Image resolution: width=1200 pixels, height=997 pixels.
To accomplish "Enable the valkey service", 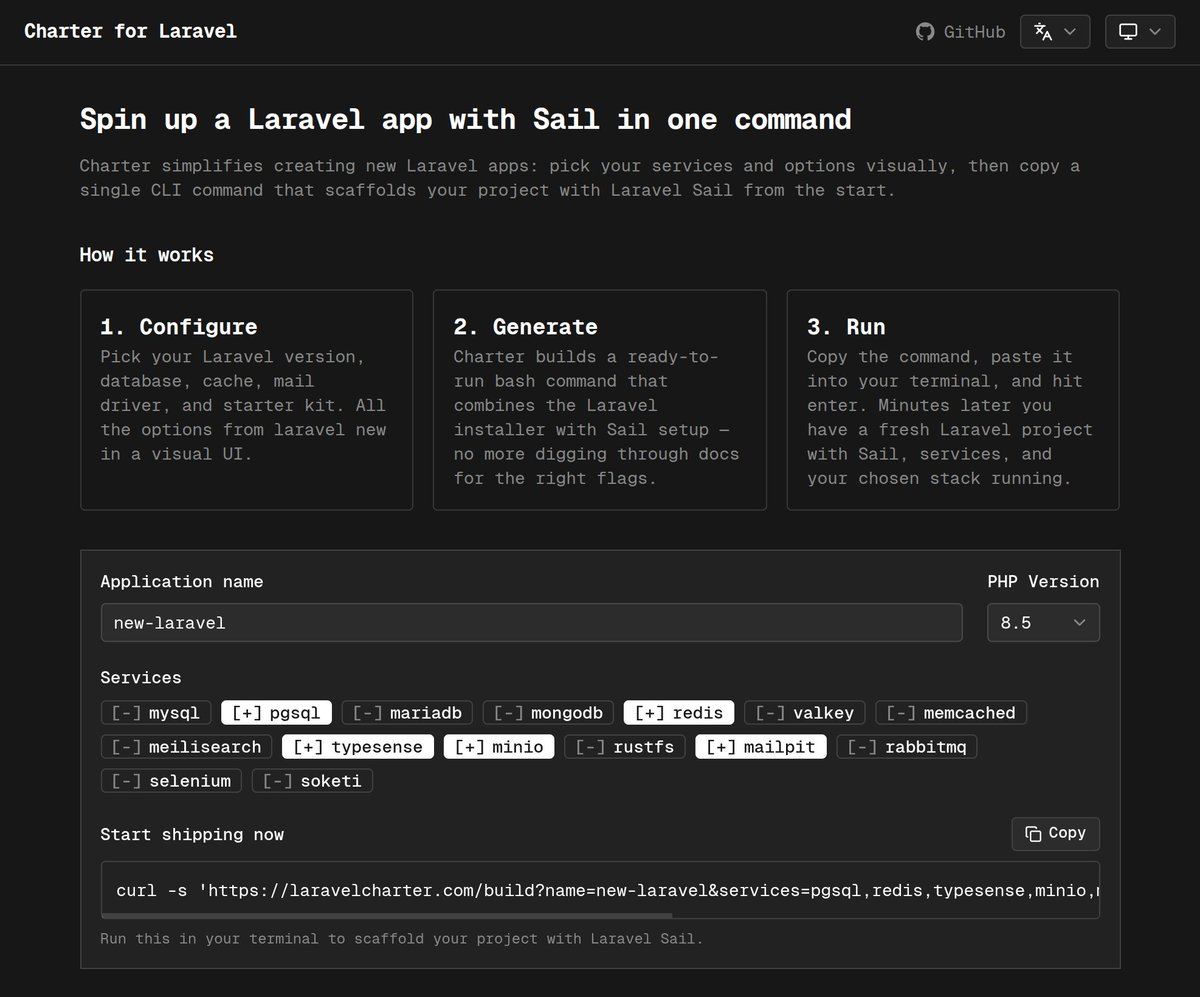I will point(805,713).
